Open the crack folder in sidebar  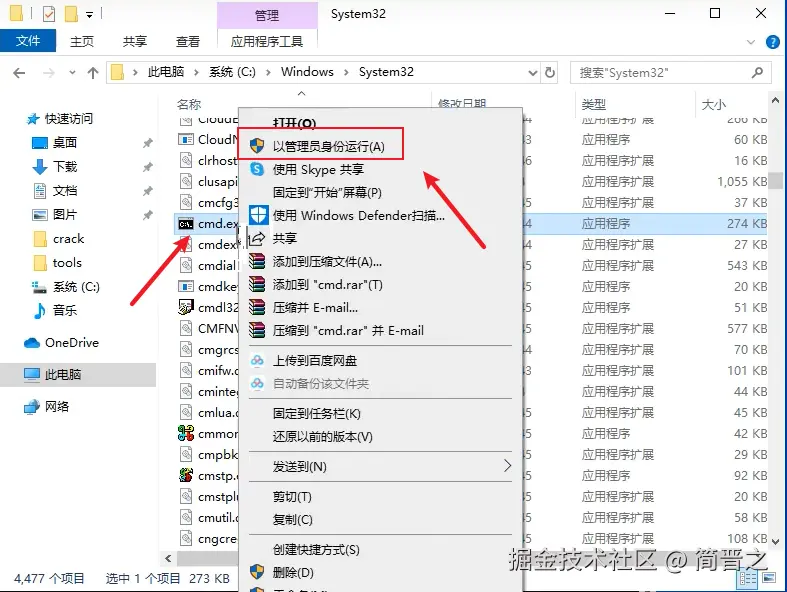(68, 239)
